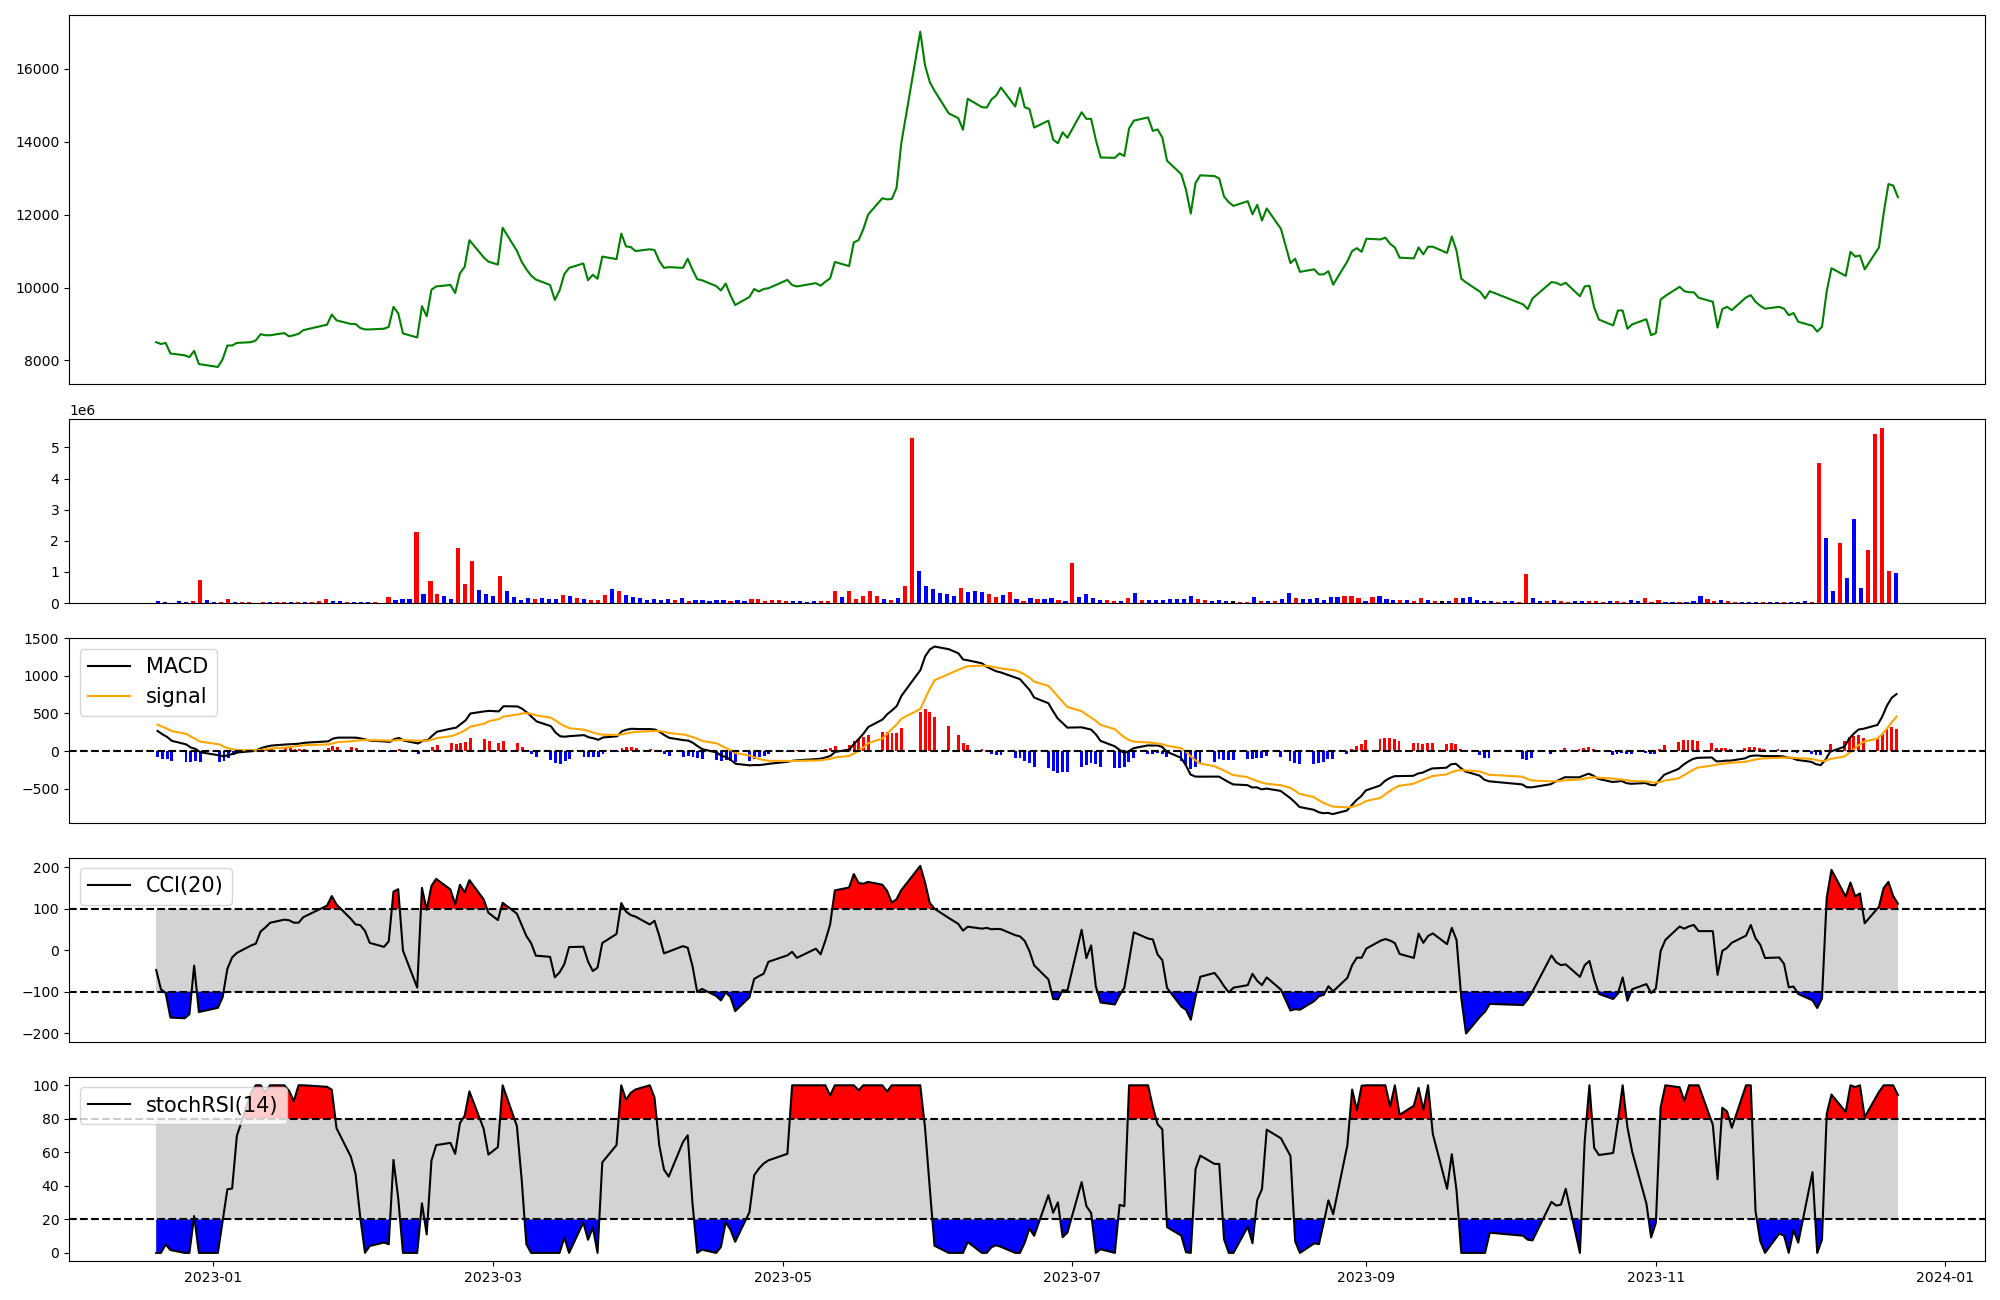The width and height of the screenshot is (2000, 1300).
Task: Click the 2023-11 x-axis tick label
Action: (x=1656, y=1277)
